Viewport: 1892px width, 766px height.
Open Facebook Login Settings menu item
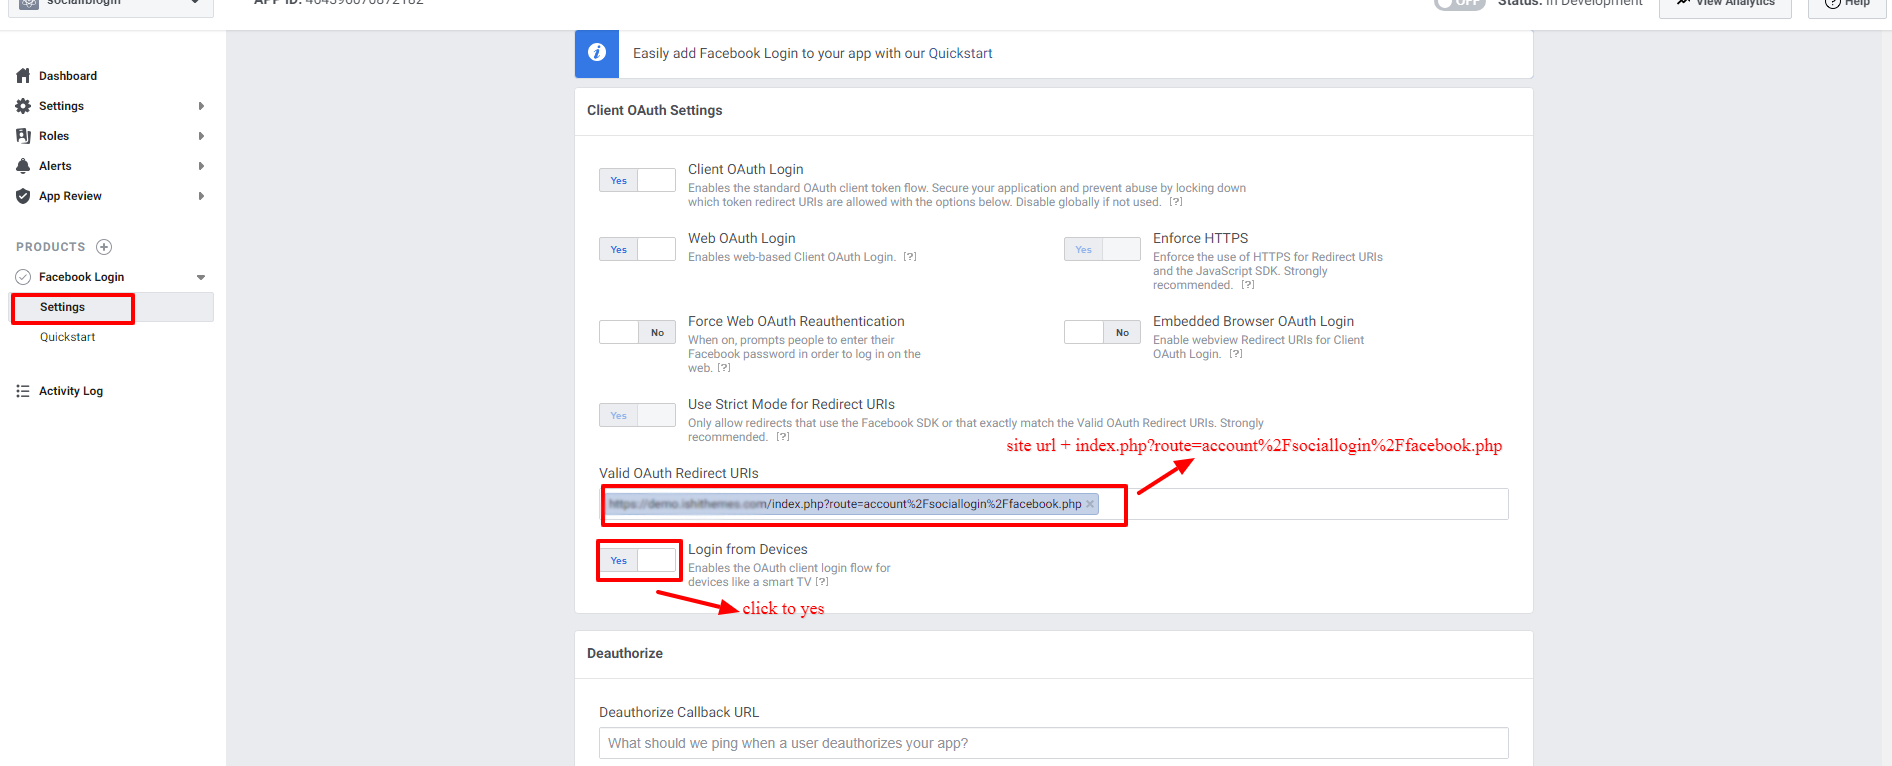63,307
